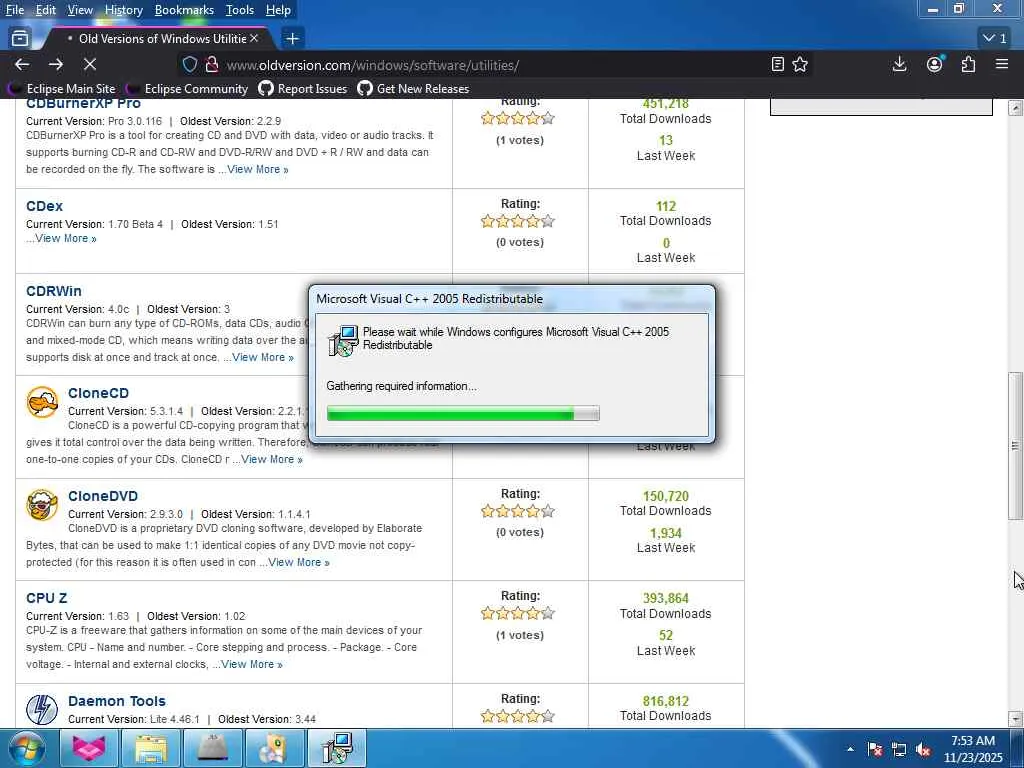Open site security lock info
1024x768 pixels.
(x=212, y=65)
